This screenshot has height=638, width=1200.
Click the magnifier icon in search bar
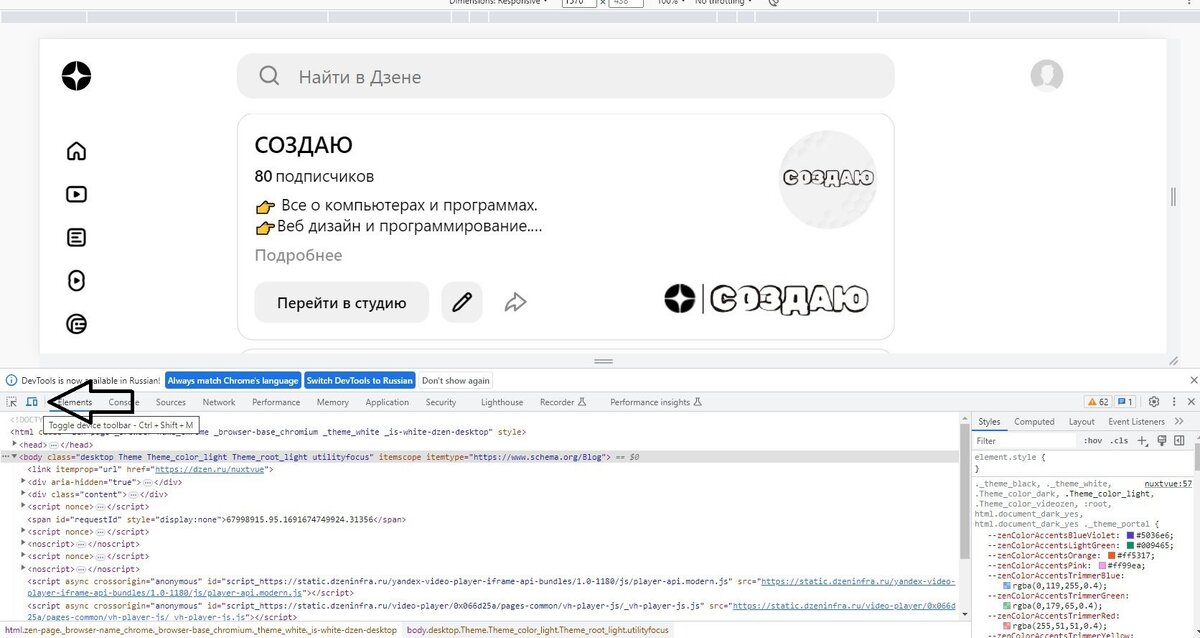pos(269,76)
